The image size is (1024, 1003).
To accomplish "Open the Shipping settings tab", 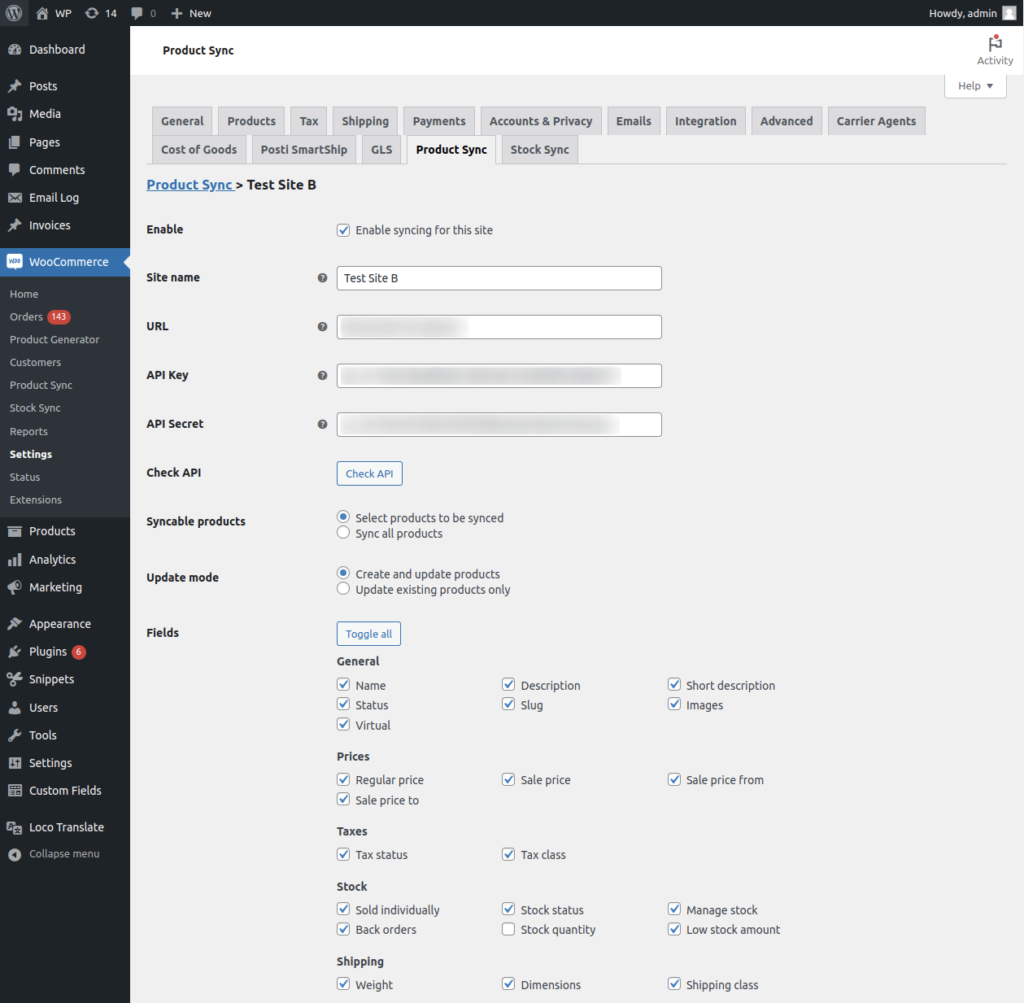I will tap(365, 120).
